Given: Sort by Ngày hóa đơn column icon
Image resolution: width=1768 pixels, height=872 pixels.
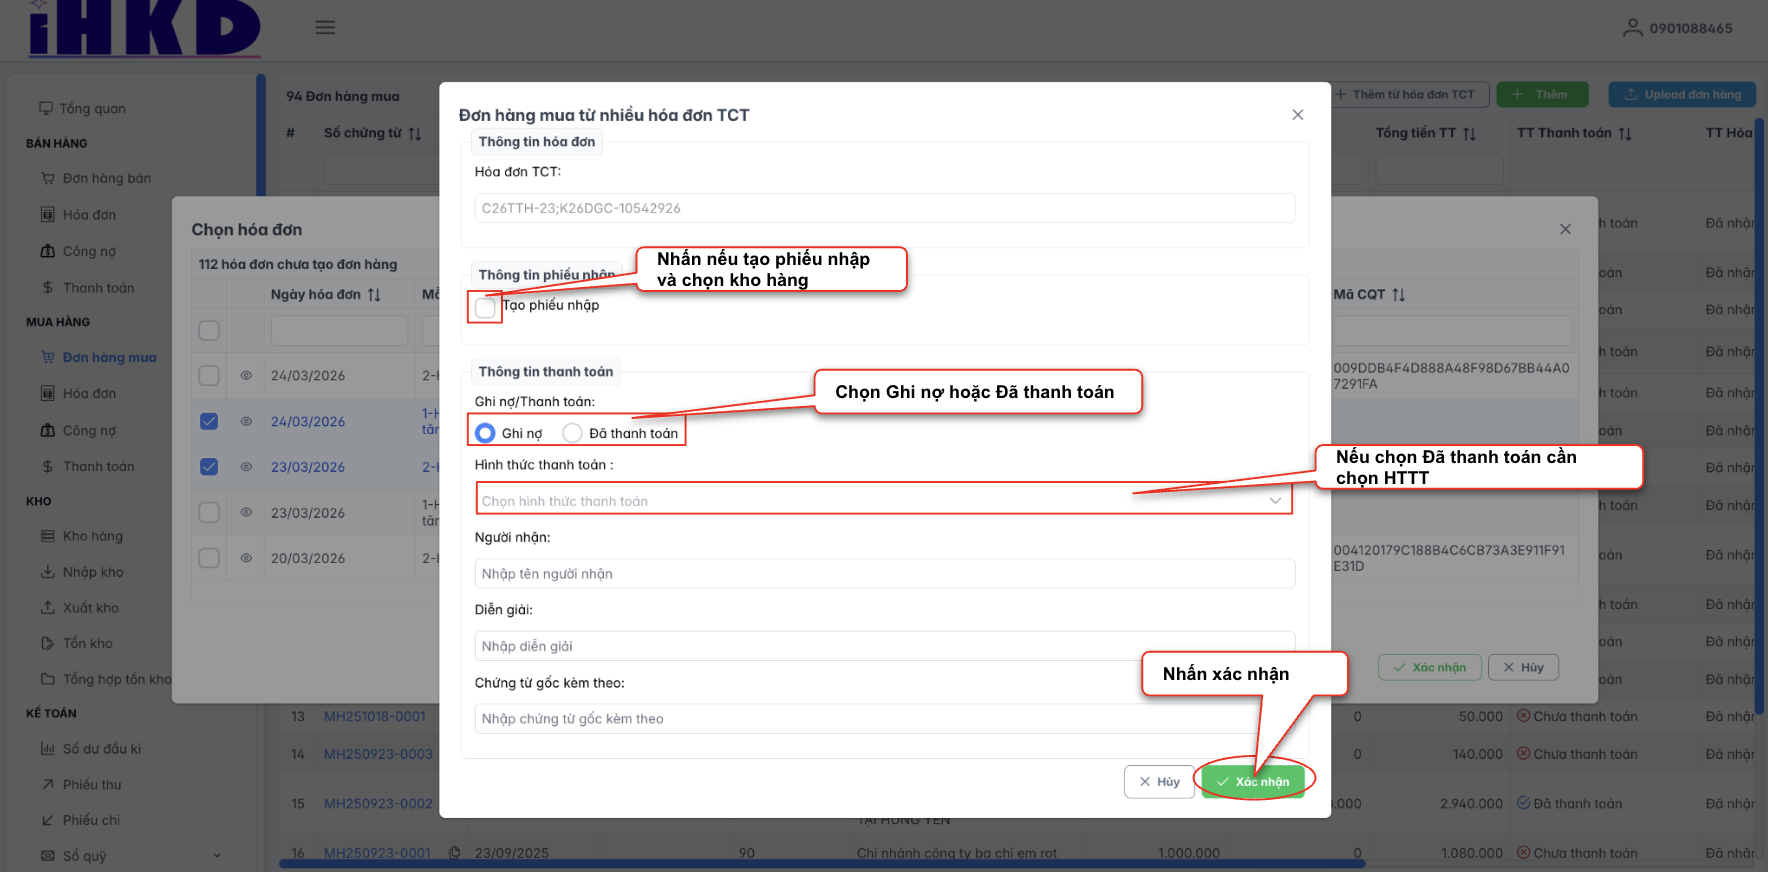Looking at the screenshot, I should pos(374,295).
